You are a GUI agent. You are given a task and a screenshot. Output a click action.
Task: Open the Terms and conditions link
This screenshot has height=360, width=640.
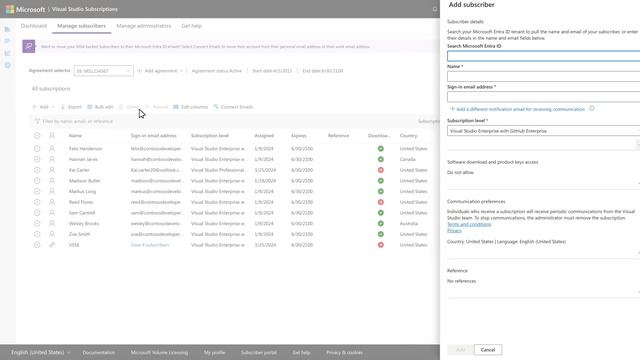pos(469,224)
